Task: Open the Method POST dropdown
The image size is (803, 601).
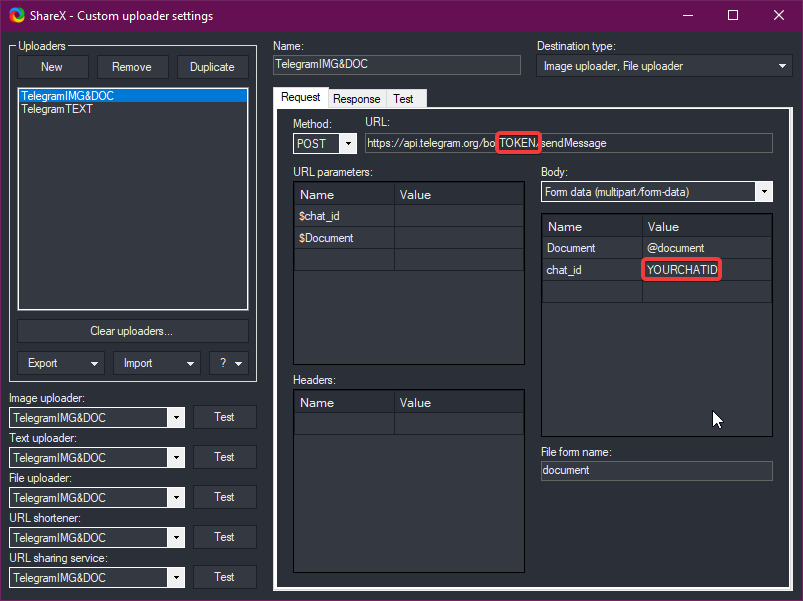Action: (325, 143)
